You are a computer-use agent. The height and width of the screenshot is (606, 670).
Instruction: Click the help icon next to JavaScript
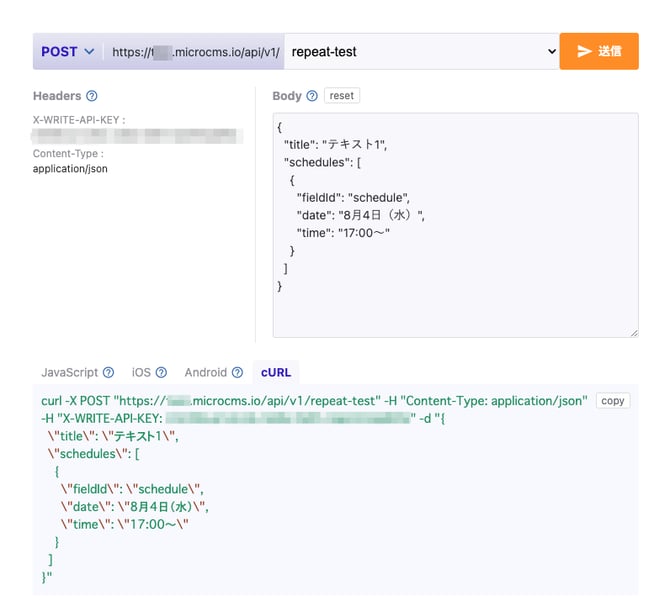pyautogui.click(x=108, y=372)
